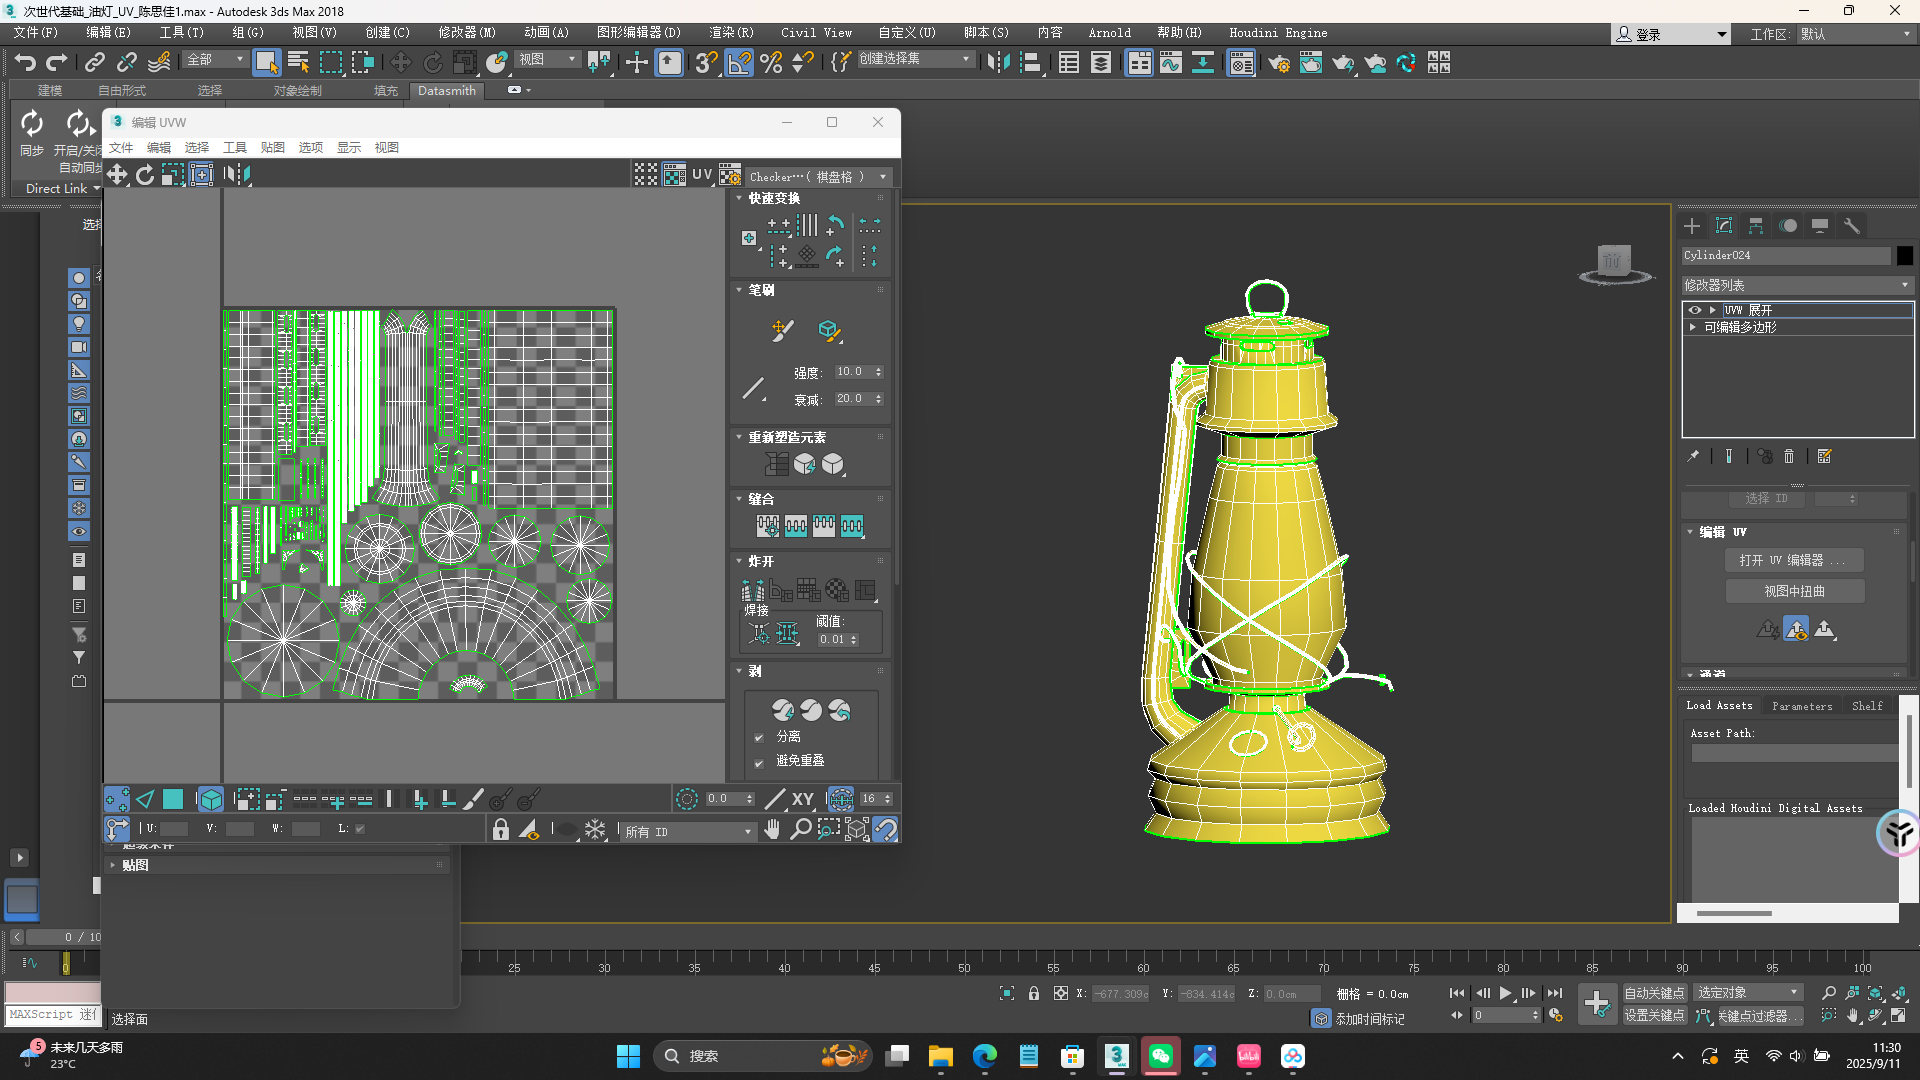1920x1080 pixels.
Task: Toggle the 避免重叠 checkbox
Action: pos(759,762)
